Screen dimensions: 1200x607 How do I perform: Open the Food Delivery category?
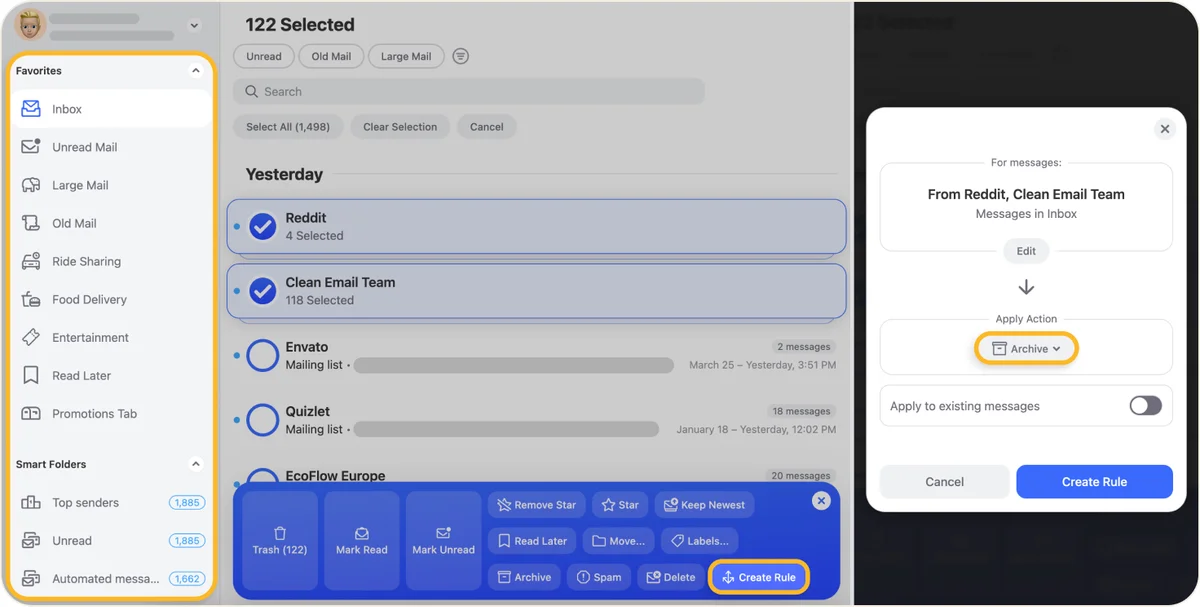(x=91, y=299)
